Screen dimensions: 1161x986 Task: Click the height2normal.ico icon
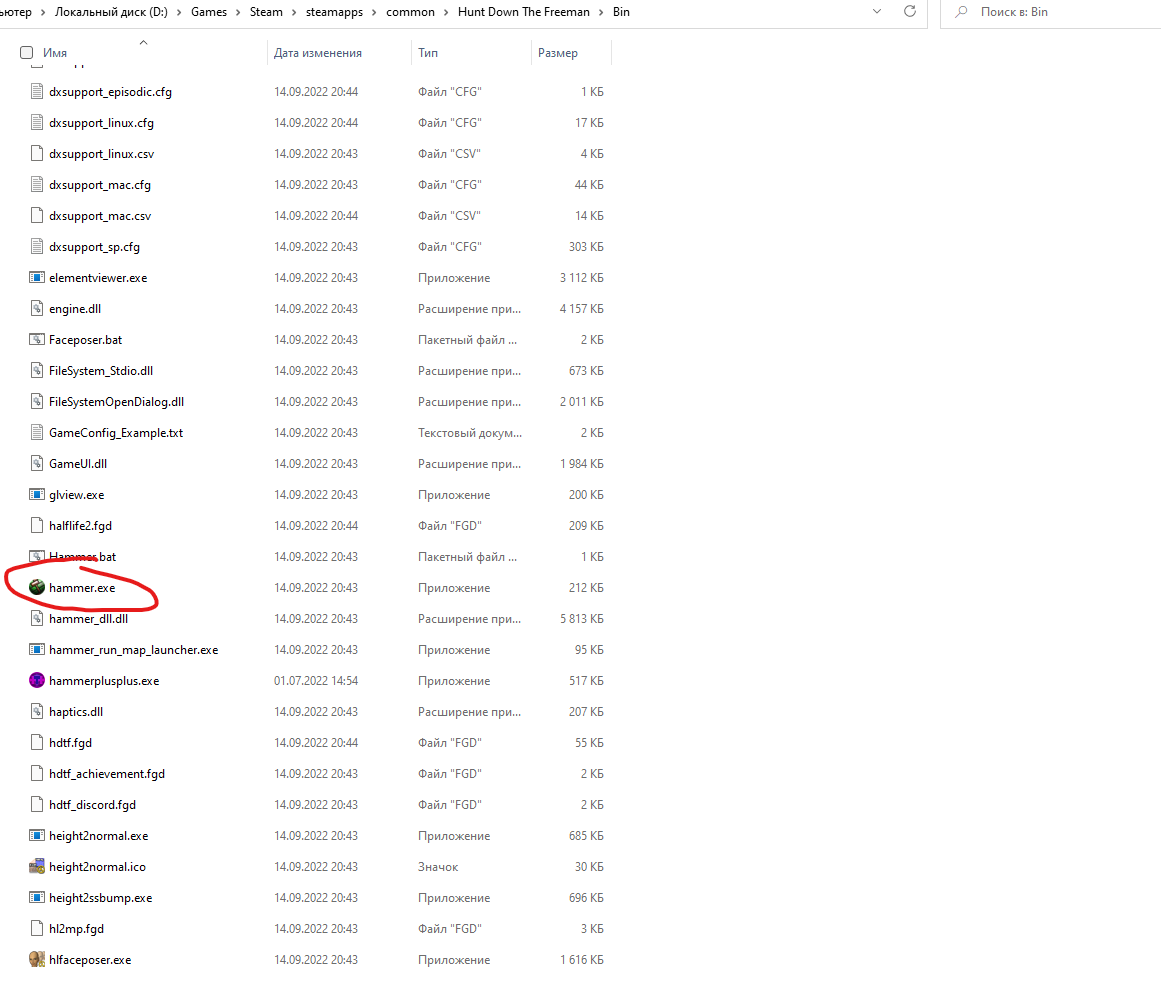pyautogui.click(x=37, y=866)
